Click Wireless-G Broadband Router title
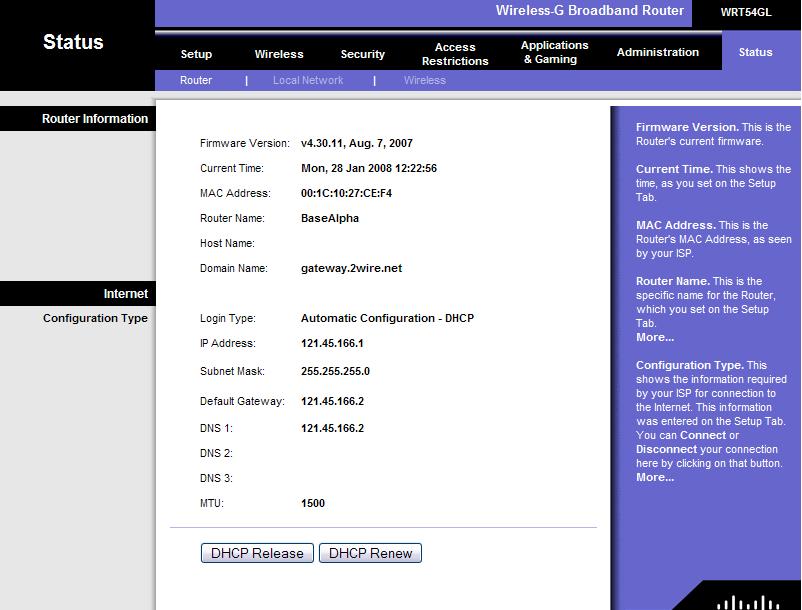 point(590,10)
